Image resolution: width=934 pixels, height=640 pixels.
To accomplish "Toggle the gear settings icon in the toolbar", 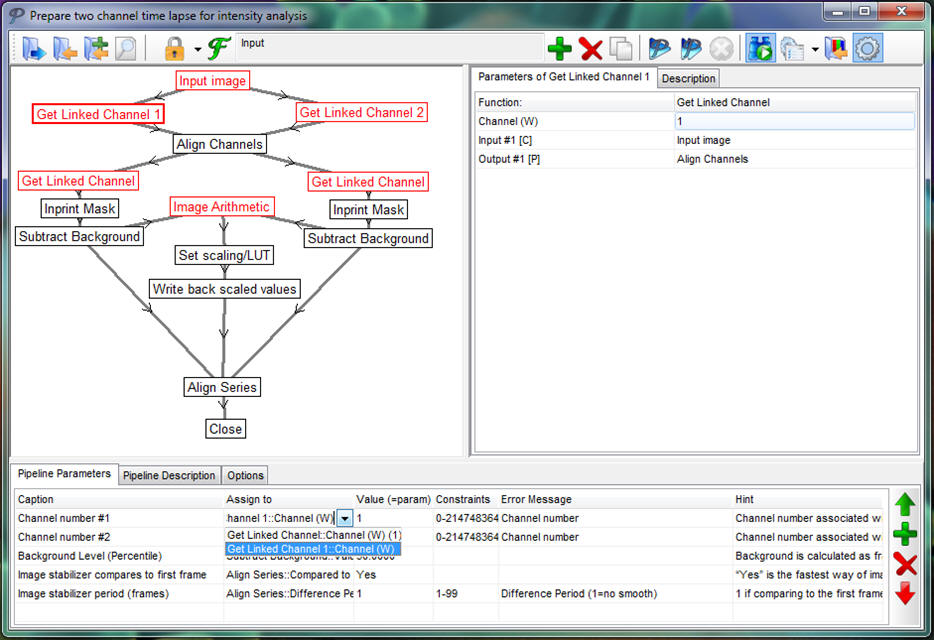I will 867,49.
